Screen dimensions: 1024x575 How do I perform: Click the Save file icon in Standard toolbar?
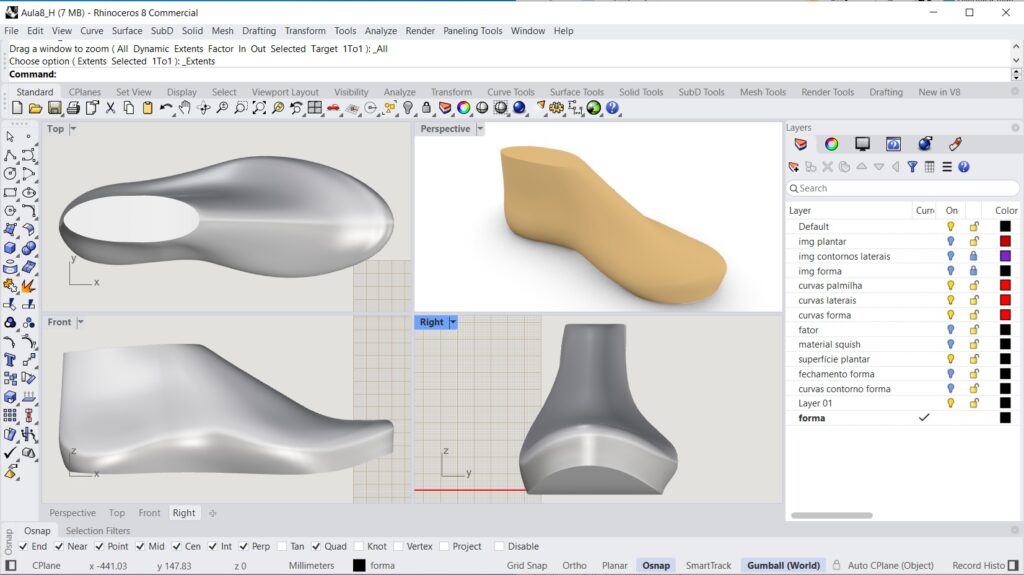[54, 108]
